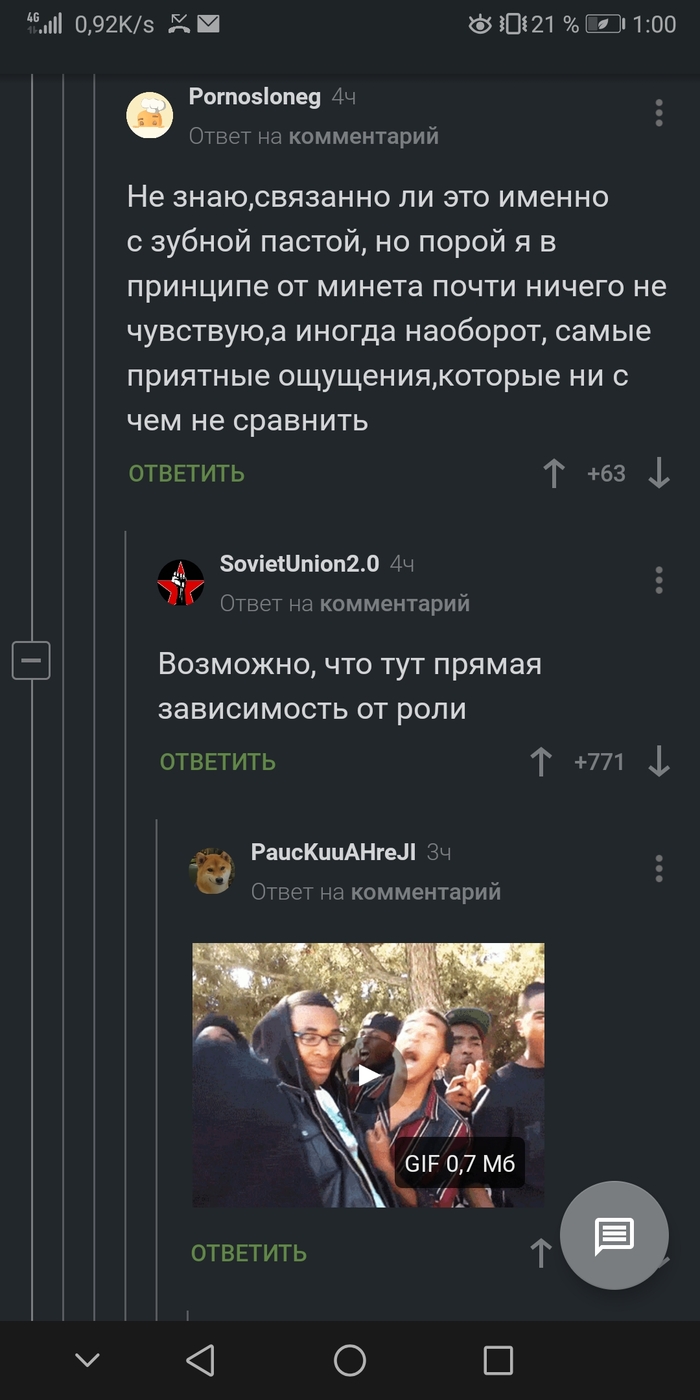Hide navigation bar with the down chevron

pyautogui.click(x=87, y=1359)
